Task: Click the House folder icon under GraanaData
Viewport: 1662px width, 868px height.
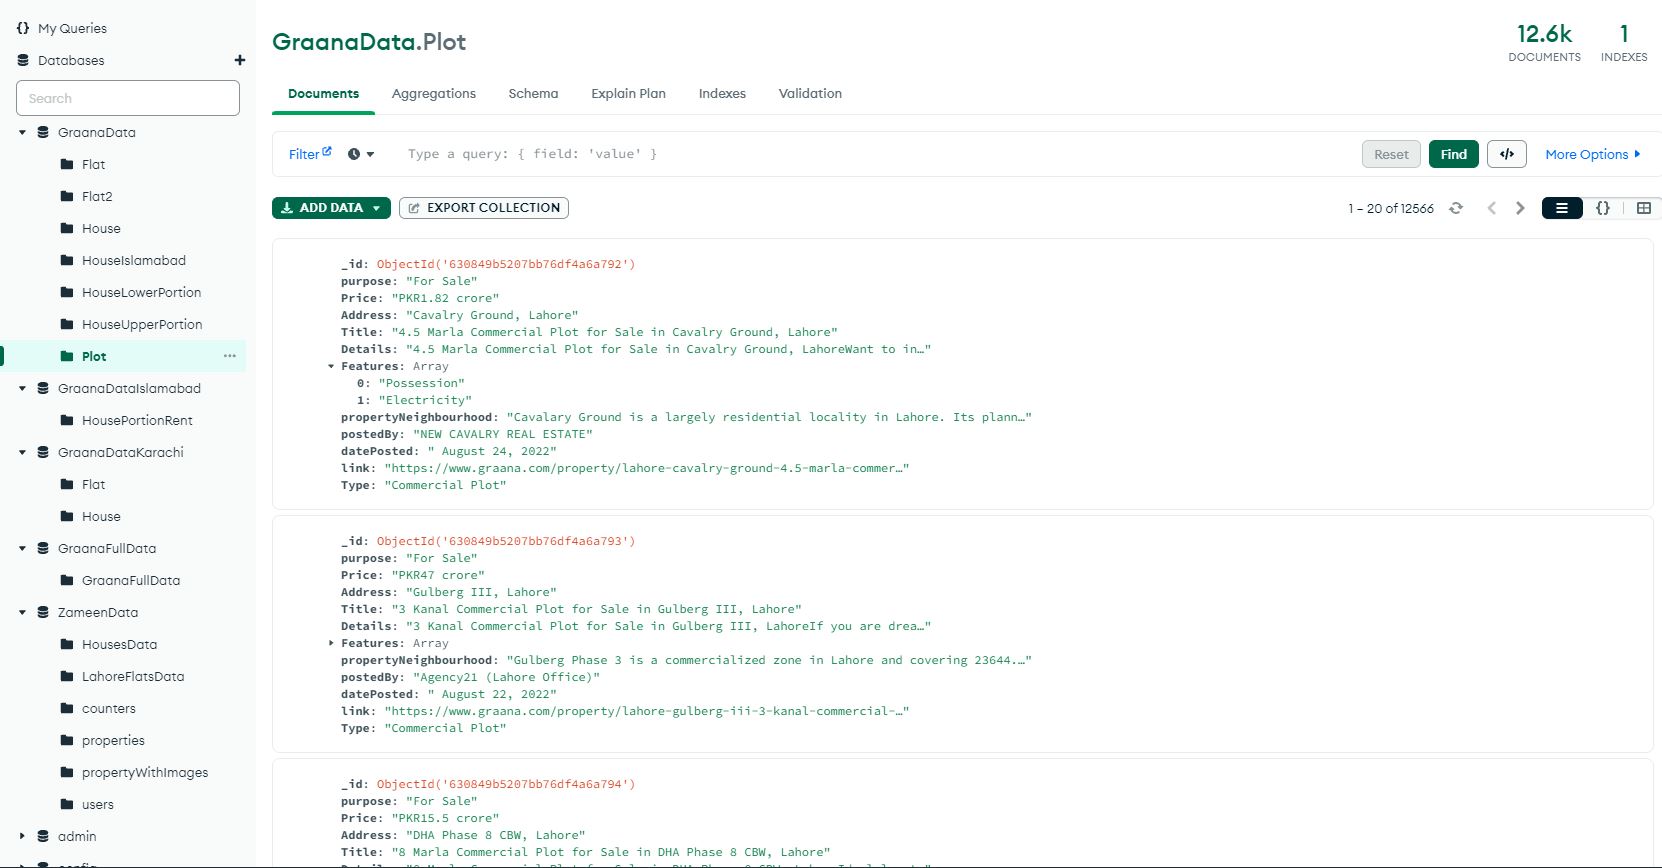Action: click(67, 228)
